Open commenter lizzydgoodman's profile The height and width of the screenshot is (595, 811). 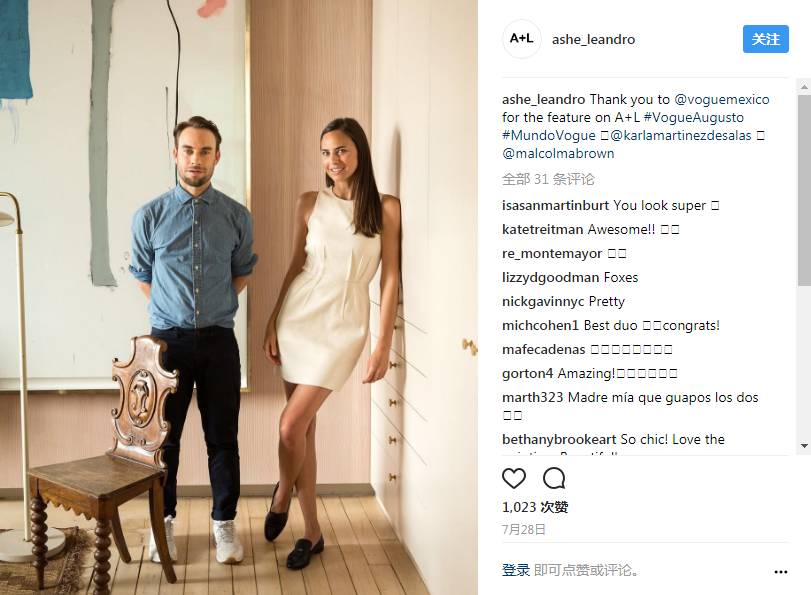[x=550, y=277]
